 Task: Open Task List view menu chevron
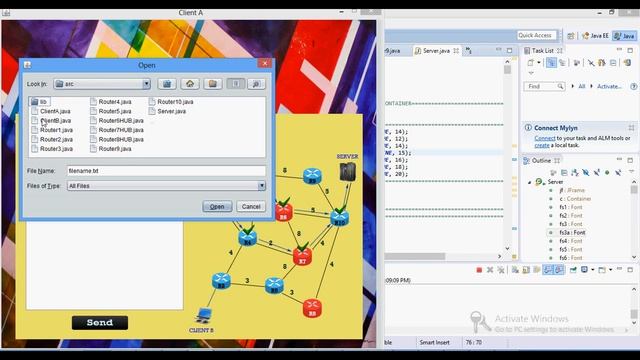pyautogui.click(x=531, y=73)
